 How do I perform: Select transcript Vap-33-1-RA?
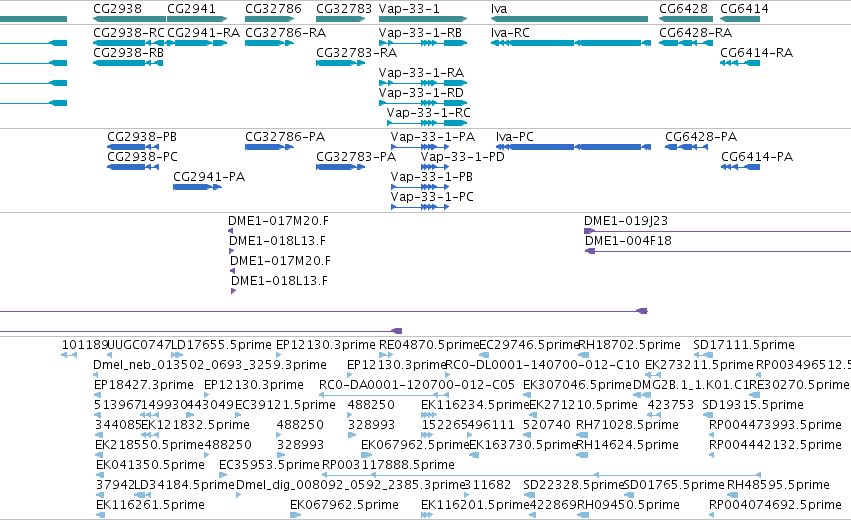[421, 73]
